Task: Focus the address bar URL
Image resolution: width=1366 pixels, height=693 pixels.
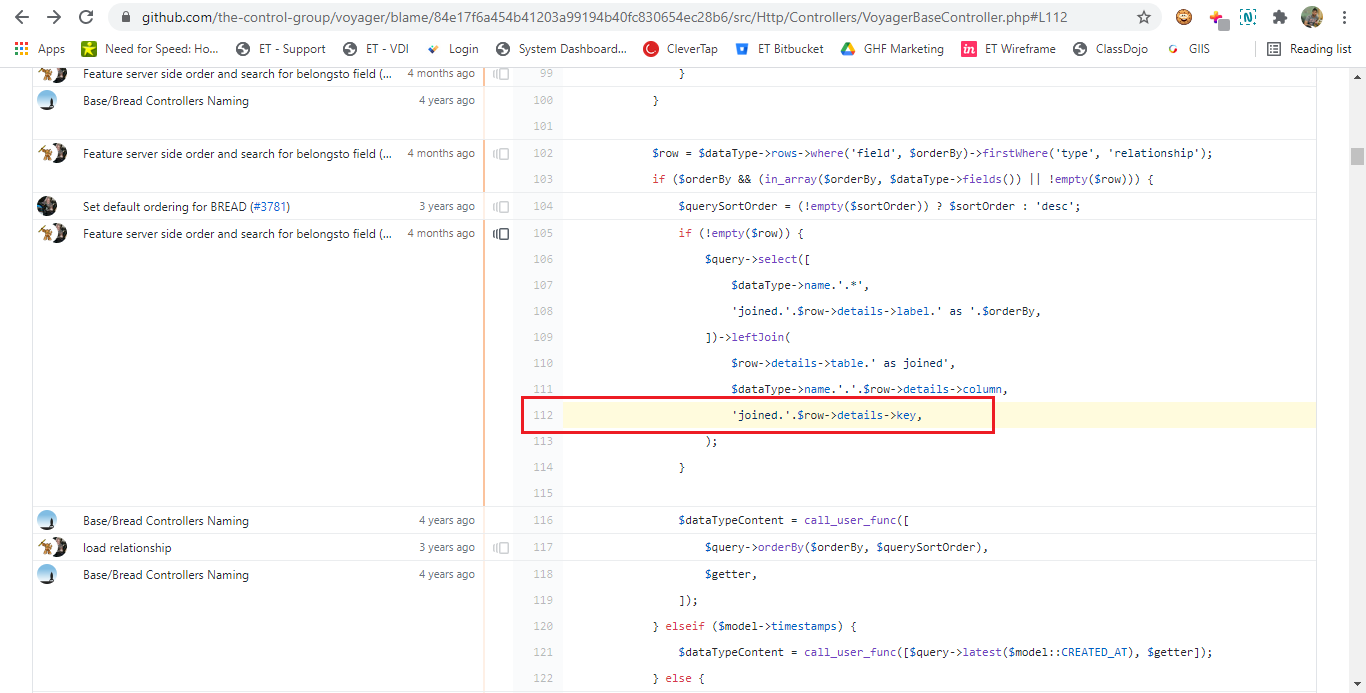Action: pos(604,17)
